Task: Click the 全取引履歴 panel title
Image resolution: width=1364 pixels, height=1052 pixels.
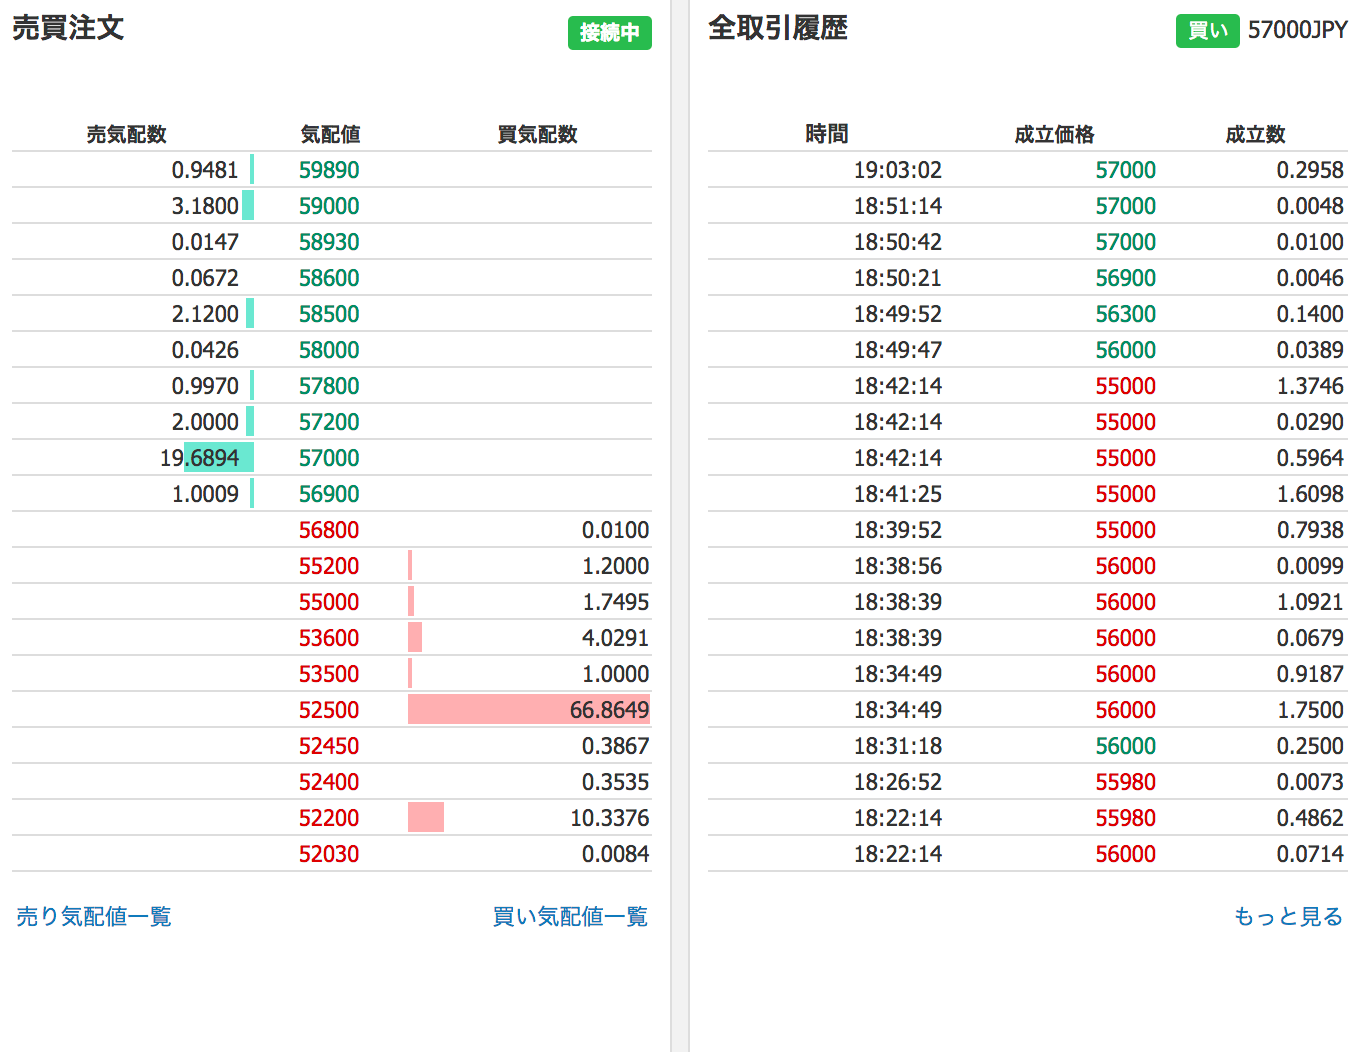Action: (778, 28)
